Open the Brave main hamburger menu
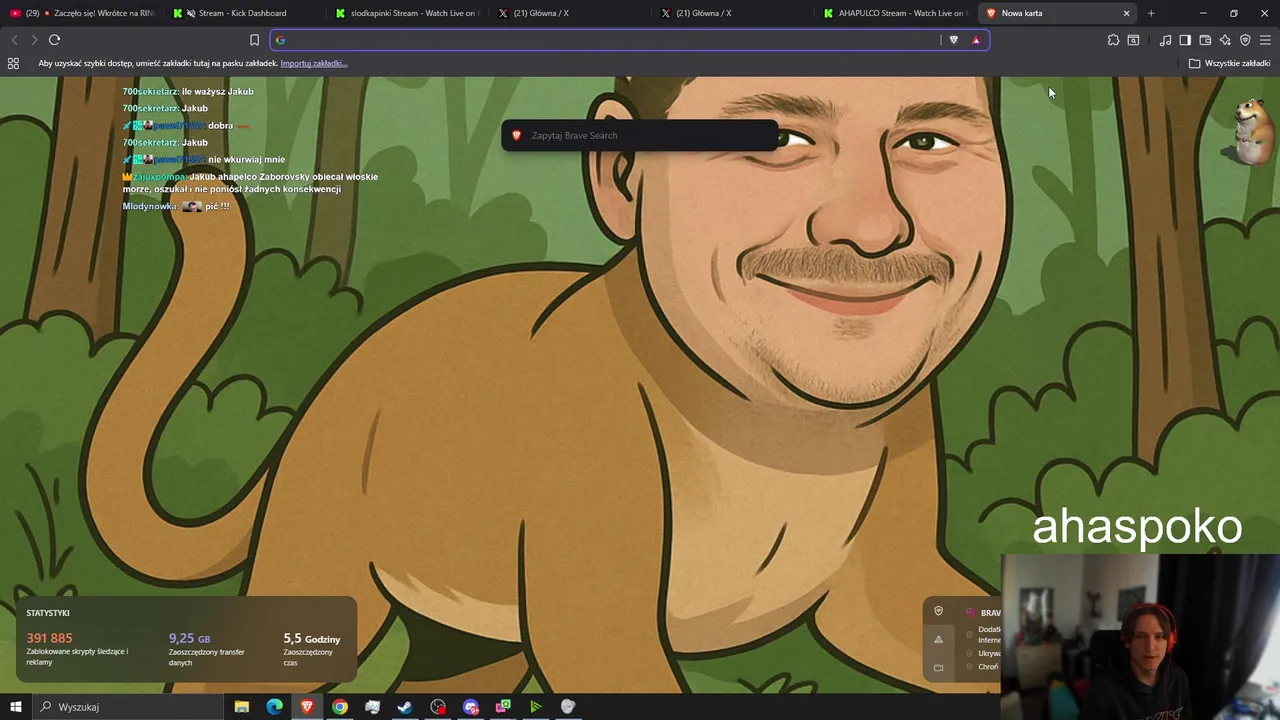 [1265, 40]
